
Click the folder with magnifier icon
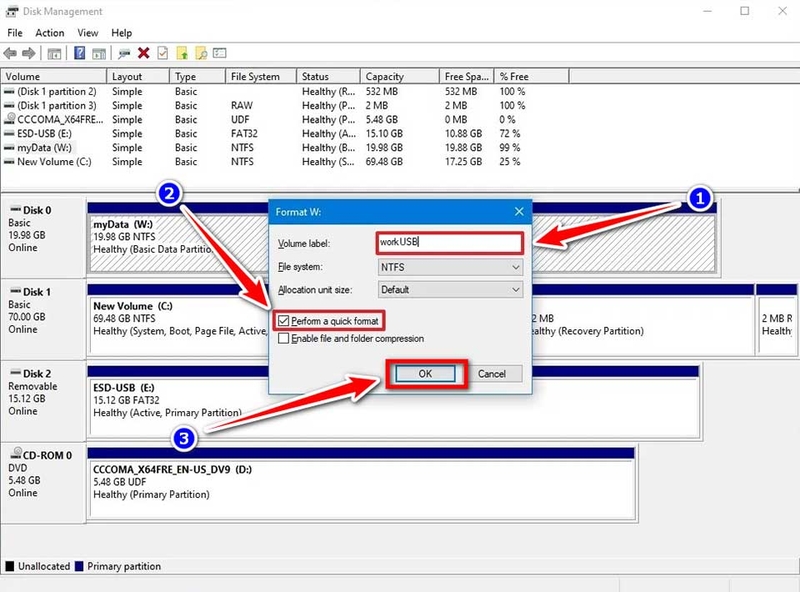[201, 53]
